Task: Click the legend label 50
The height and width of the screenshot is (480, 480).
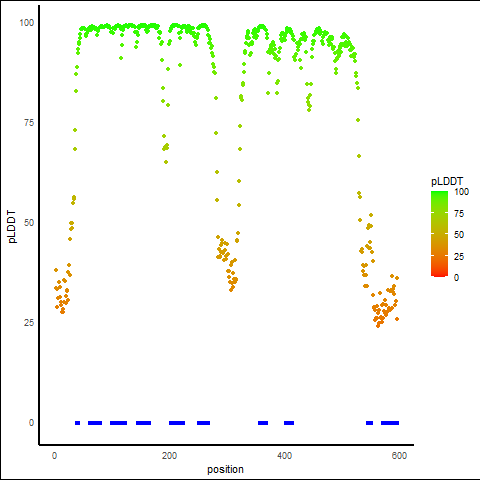Action: coord(459,235)
